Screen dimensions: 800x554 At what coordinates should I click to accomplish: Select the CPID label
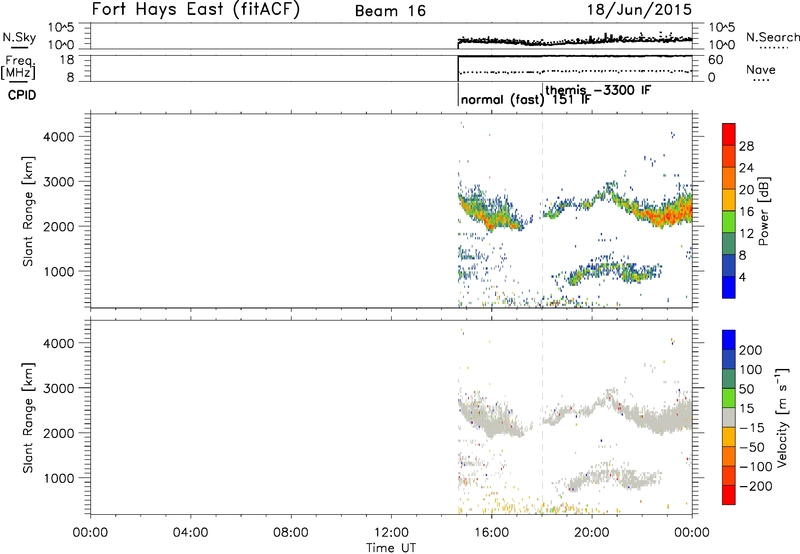(22, 95)
